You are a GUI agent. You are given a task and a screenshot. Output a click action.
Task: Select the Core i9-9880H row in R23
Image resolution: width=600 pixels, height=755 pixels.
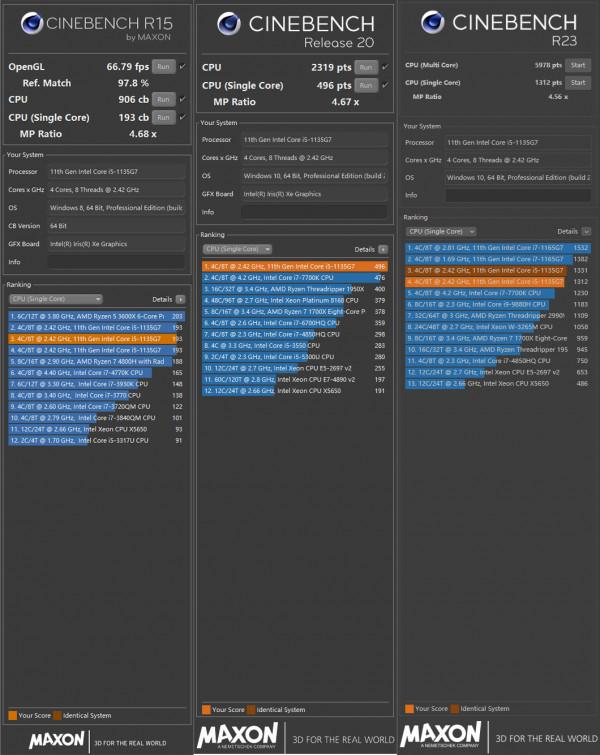coord(498,304)
